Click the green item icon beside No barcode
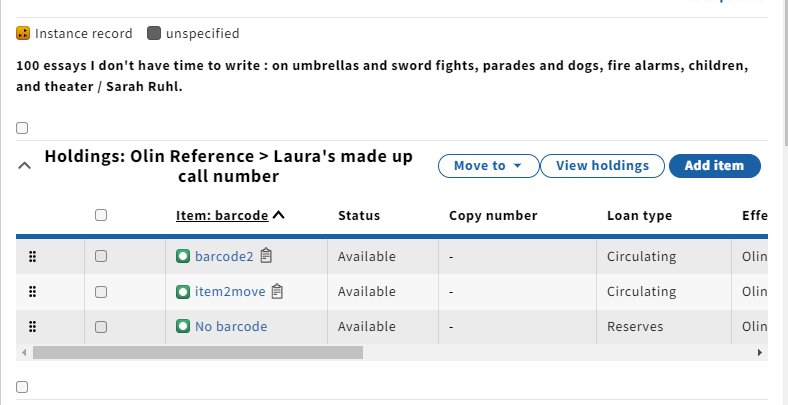 183,327
